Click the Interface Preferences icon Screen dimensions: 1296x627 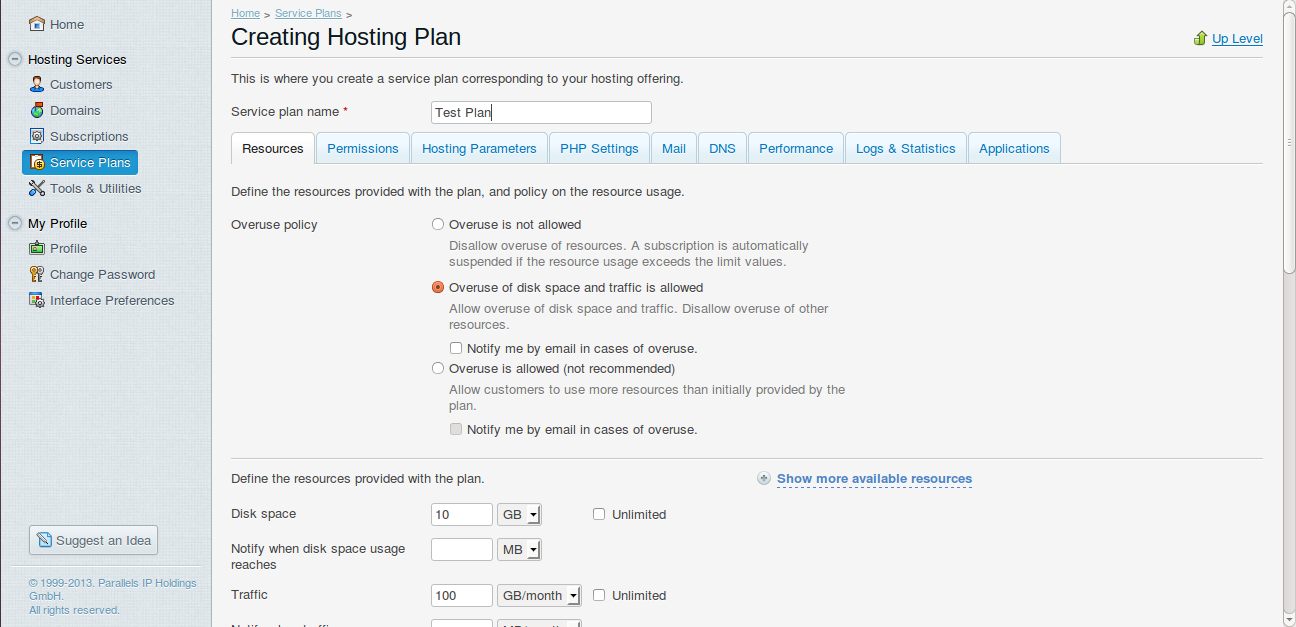pos(37,300)
